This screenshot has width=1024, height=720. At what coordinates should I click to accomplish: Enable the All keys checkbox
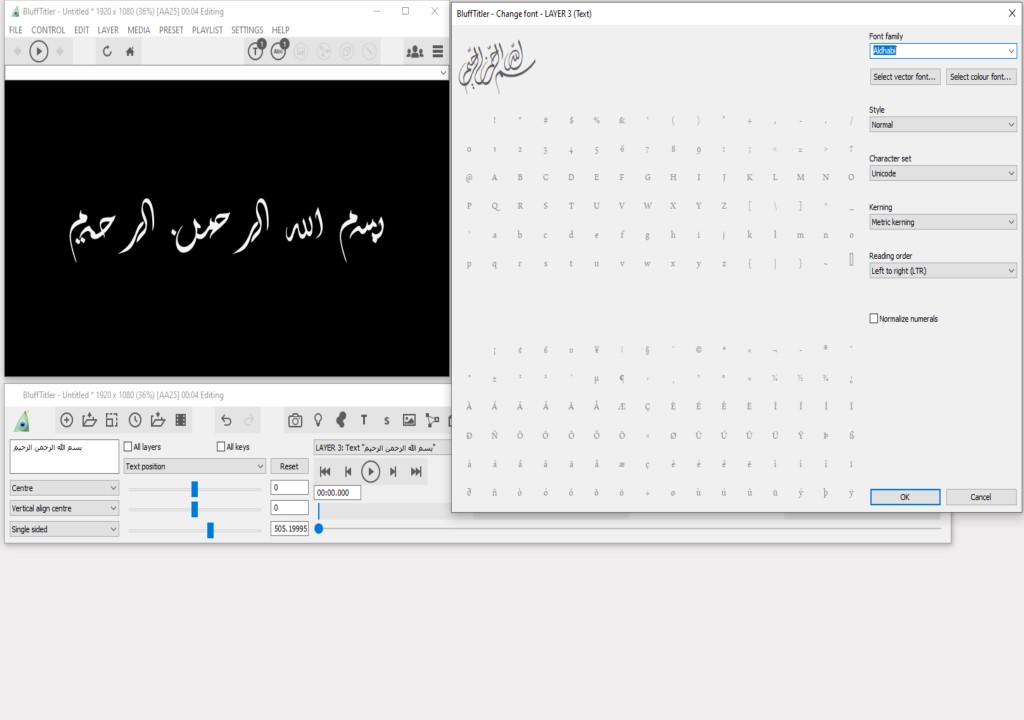(x=221, y=447)
